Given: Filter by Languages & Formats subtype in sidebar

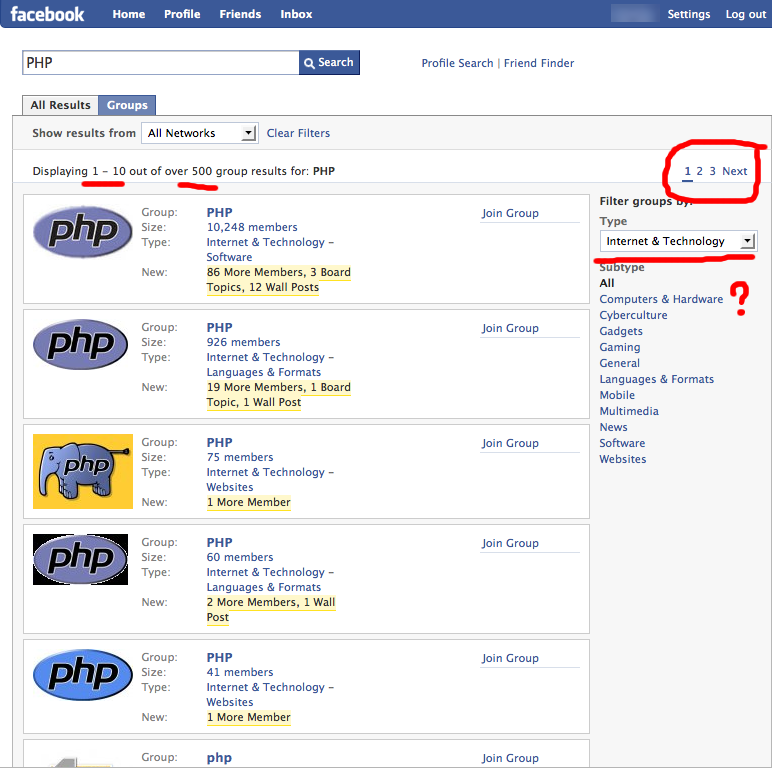Looking at the screenshot, I should pyautogui.click(x=657, y=379).
